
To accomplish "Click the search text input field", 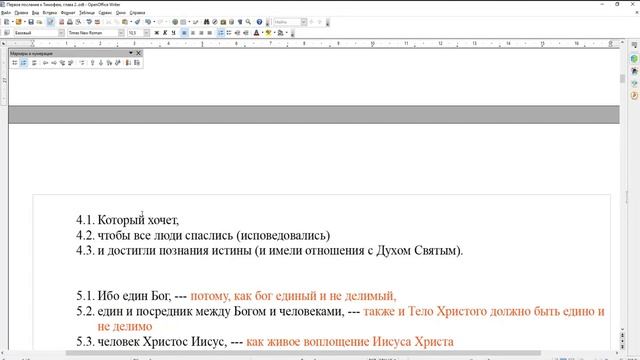I will point(287,22).
